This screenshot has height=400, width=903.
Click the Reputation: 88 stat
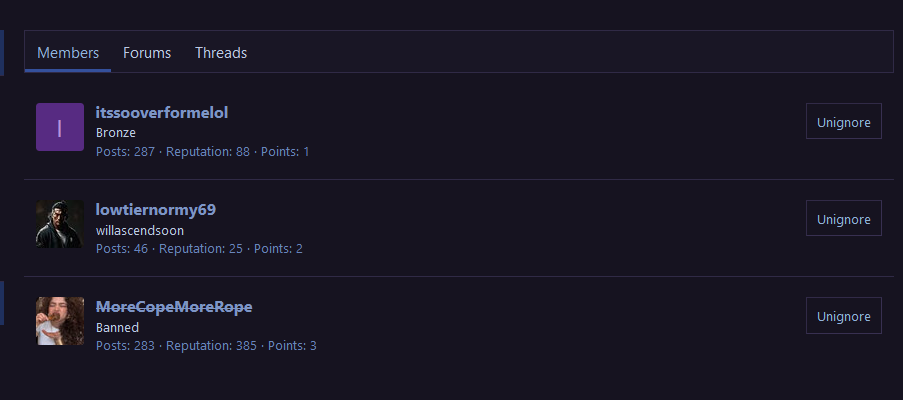point(208,151)
